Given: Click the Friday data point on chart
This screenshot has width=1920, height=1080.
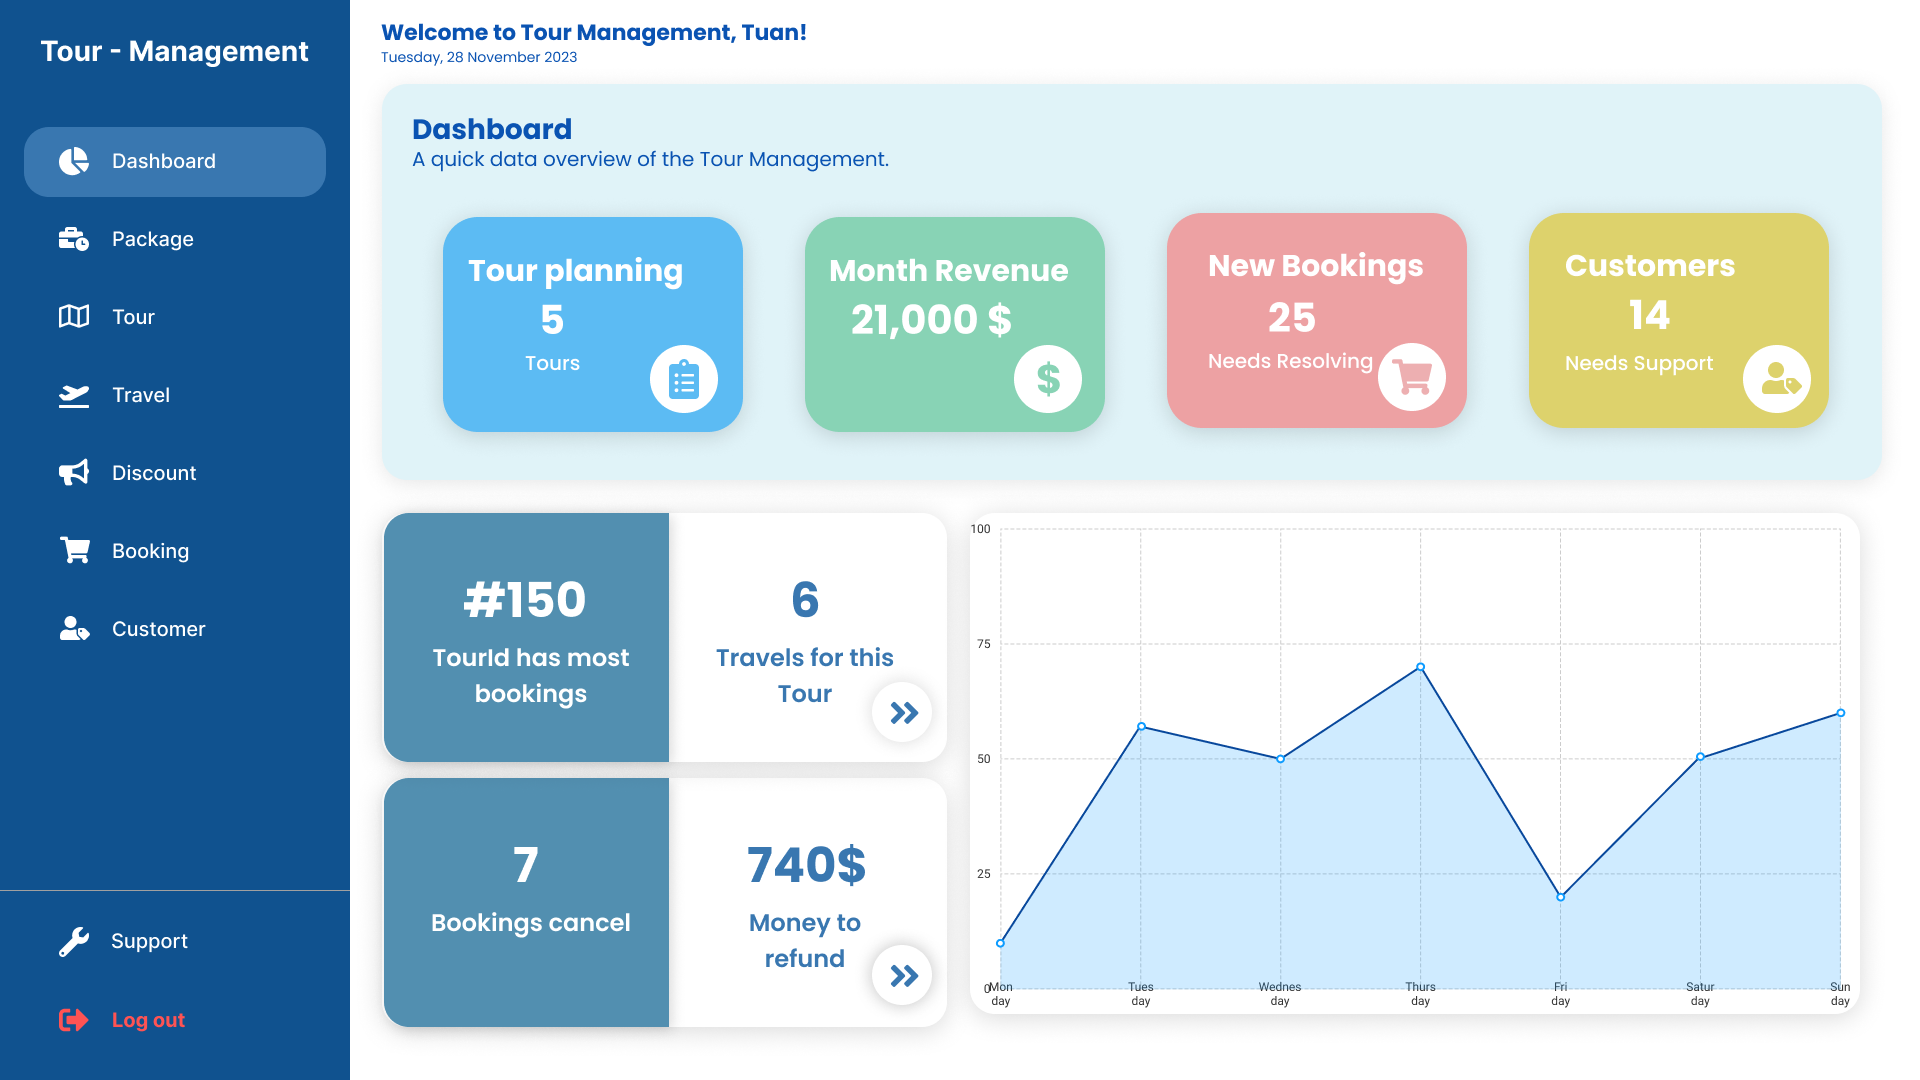Looking at the screenshot, I should coord(1560,897).
